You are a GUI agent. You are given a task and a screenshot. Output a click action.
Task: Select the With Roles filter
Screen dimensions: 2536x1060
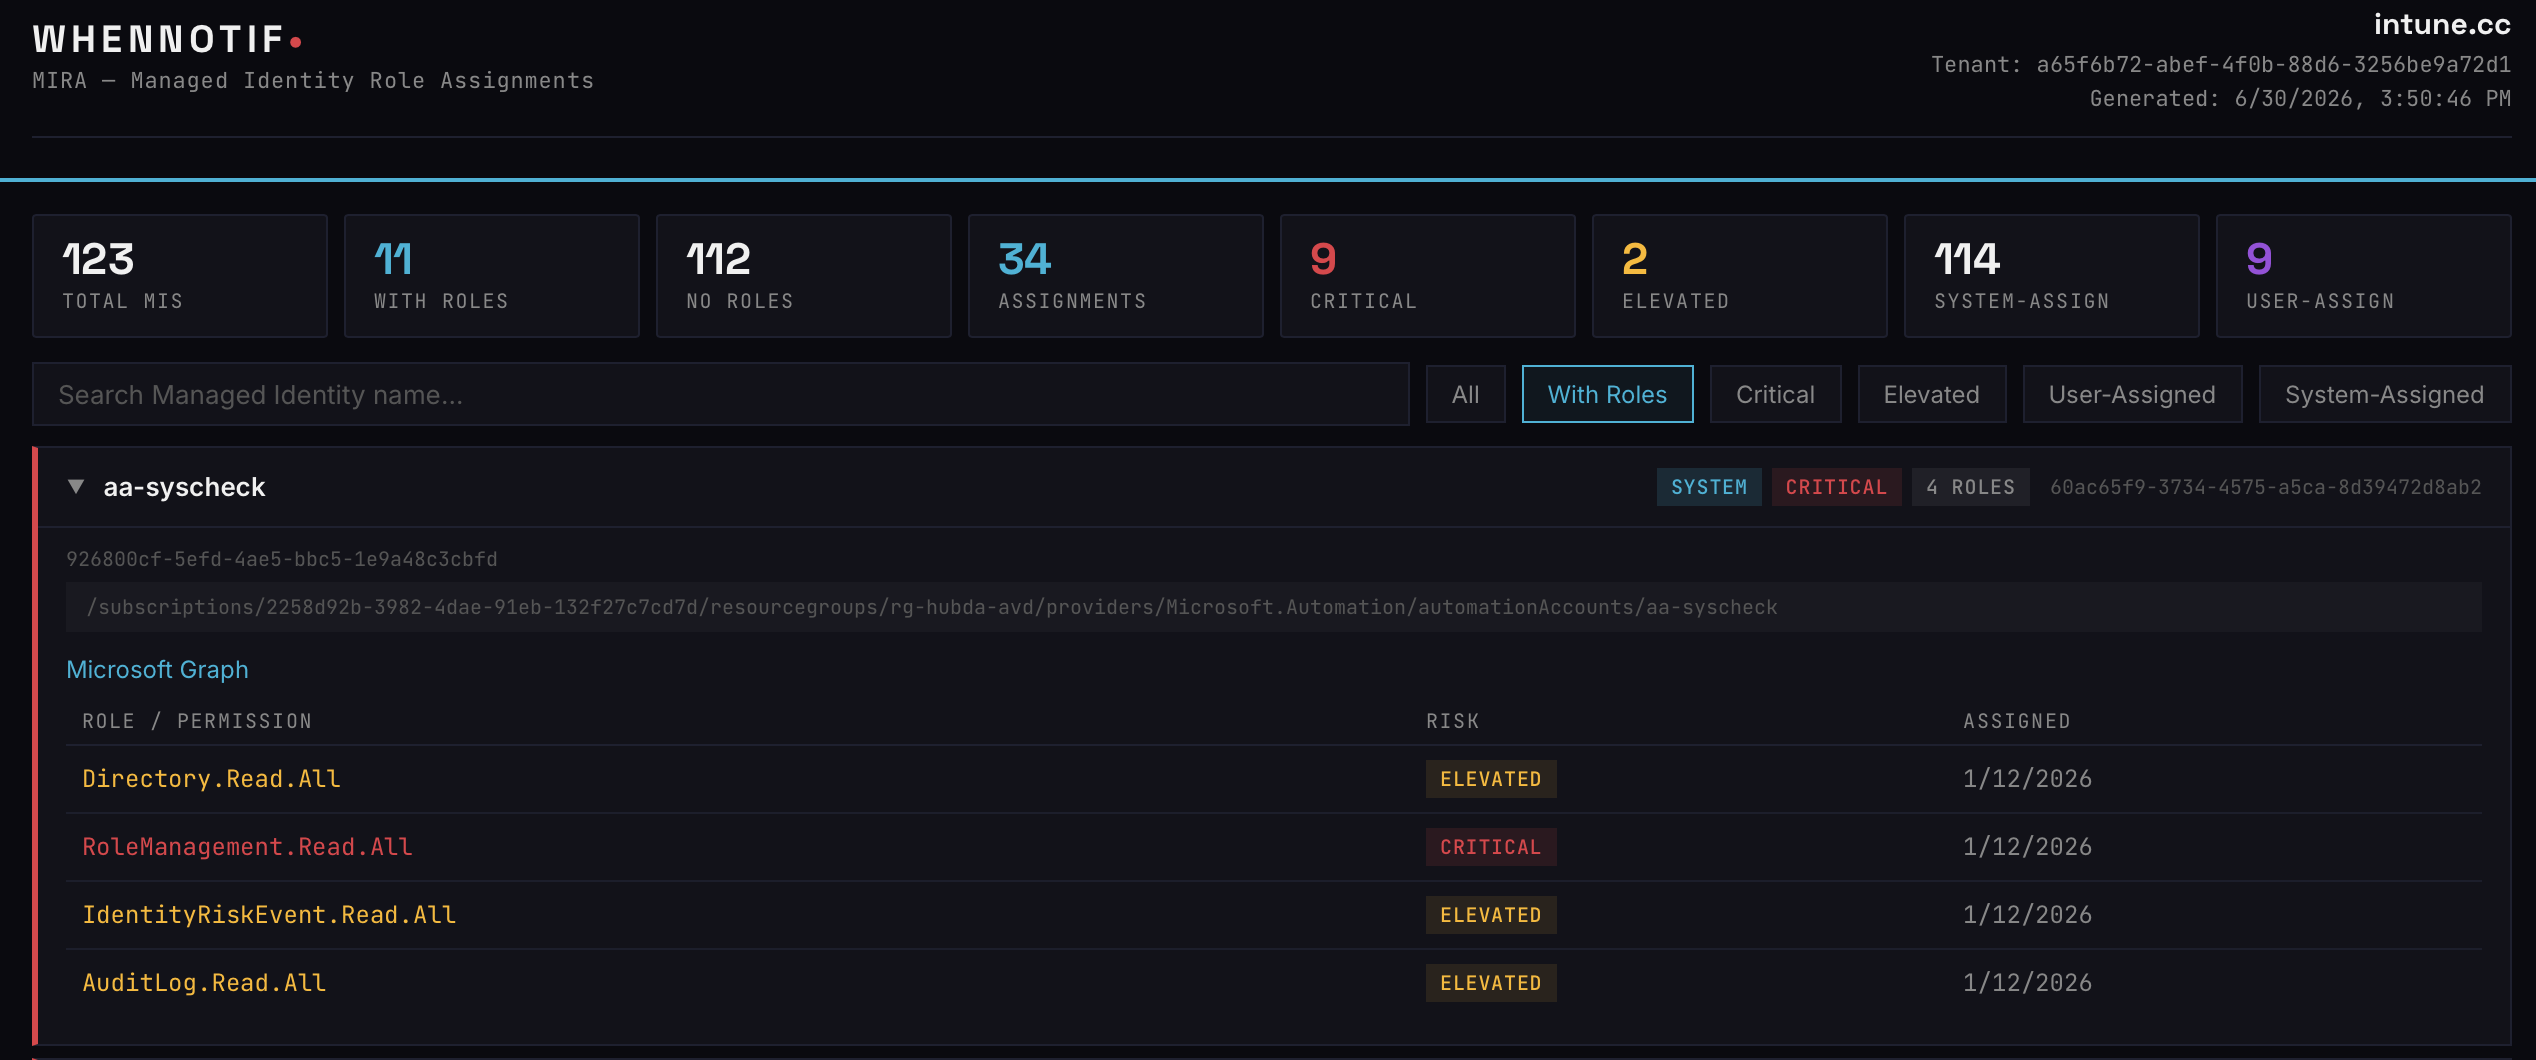[x=1607, y=394]
